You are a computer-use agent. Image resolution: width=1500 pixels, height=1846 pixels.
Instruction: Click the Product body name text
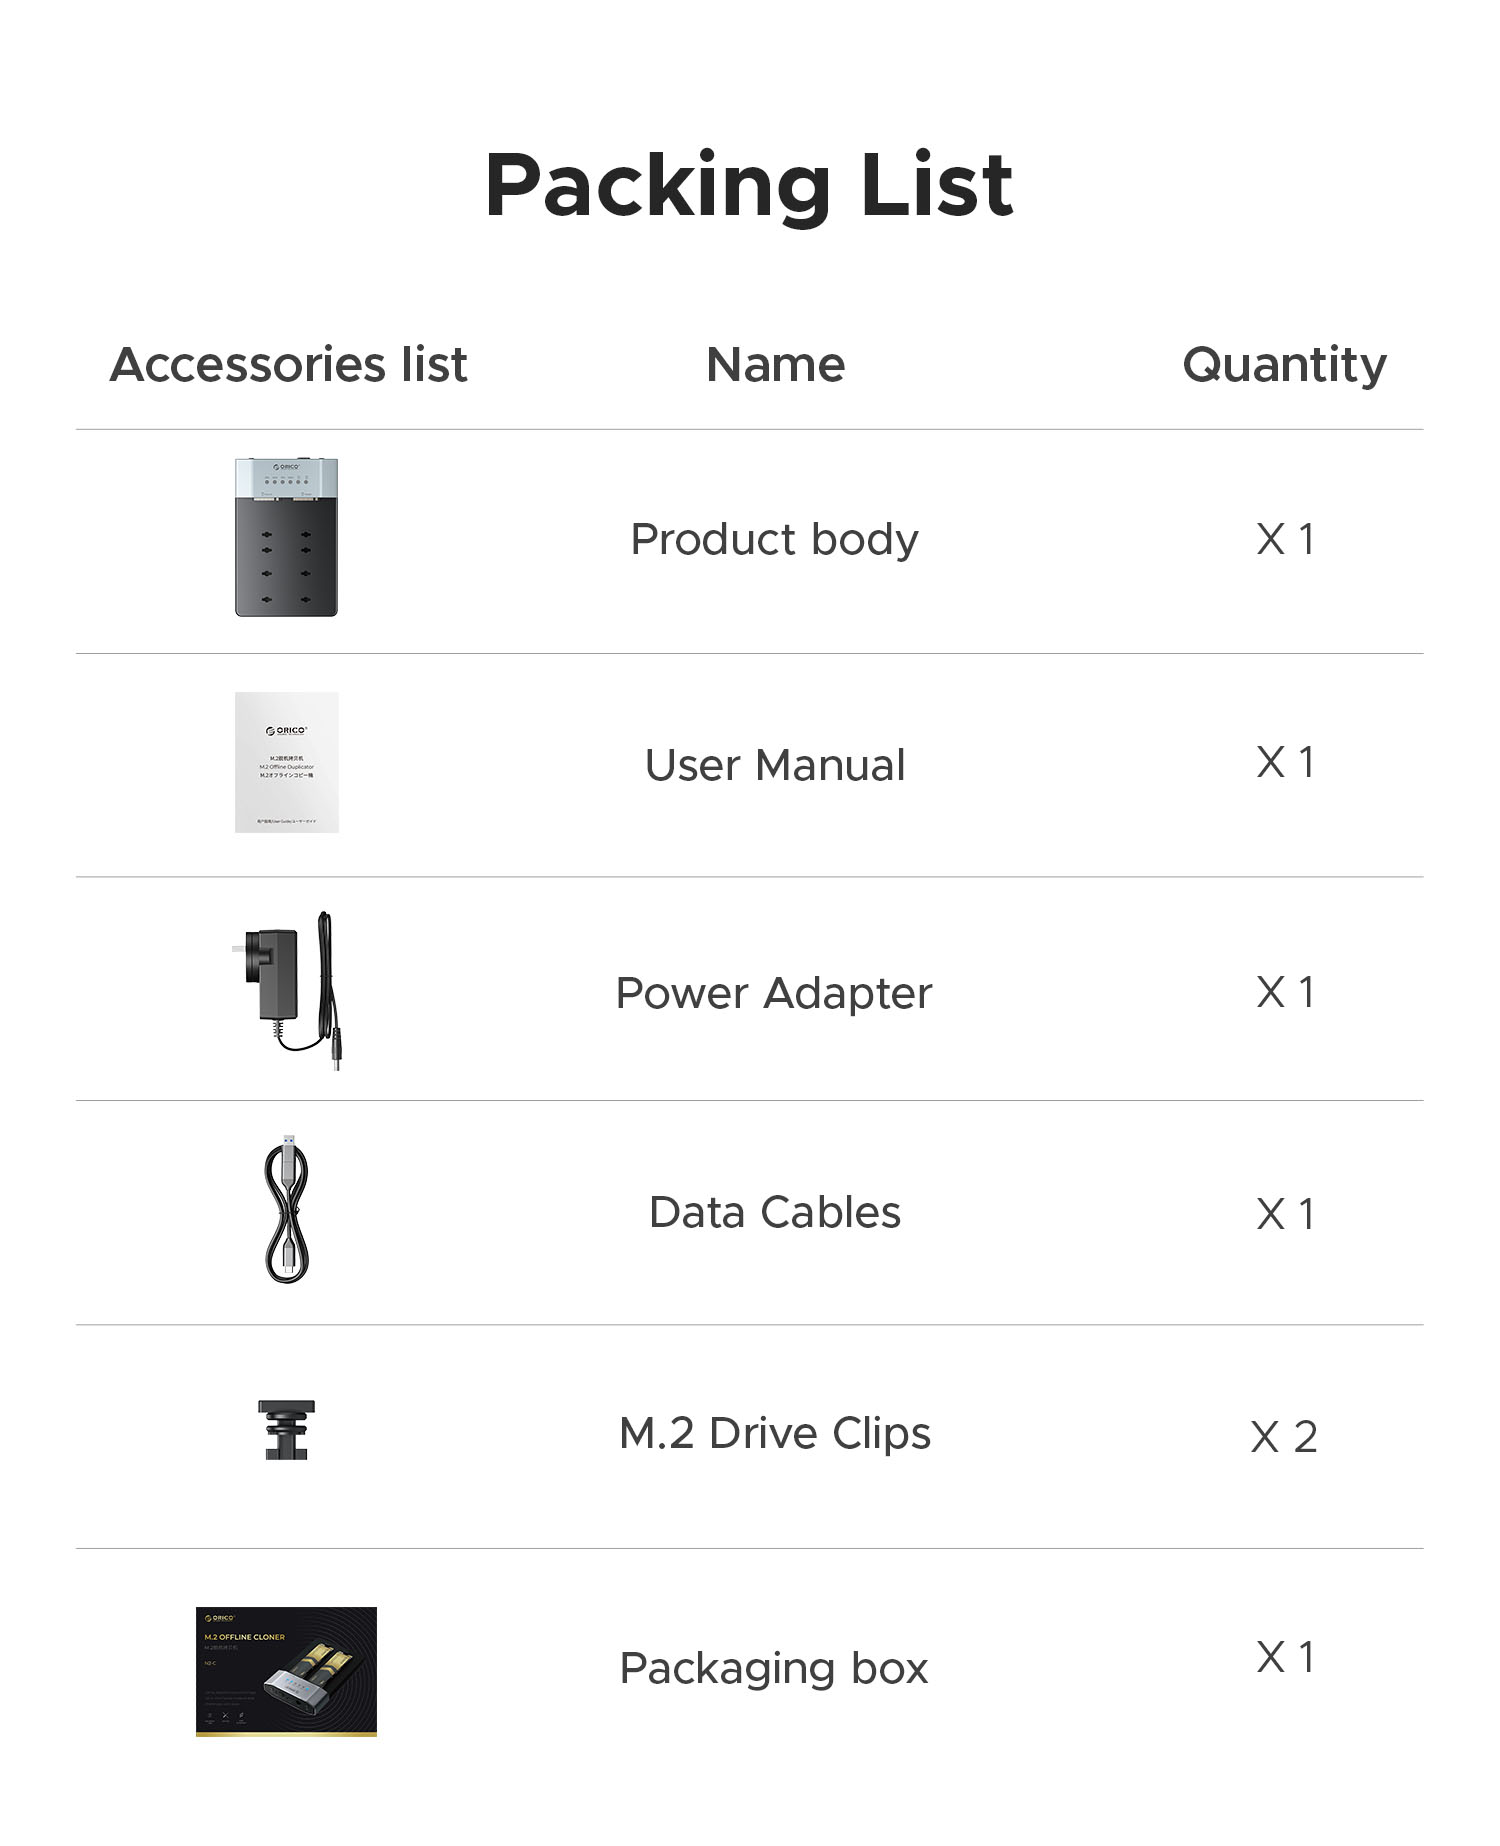774,540
